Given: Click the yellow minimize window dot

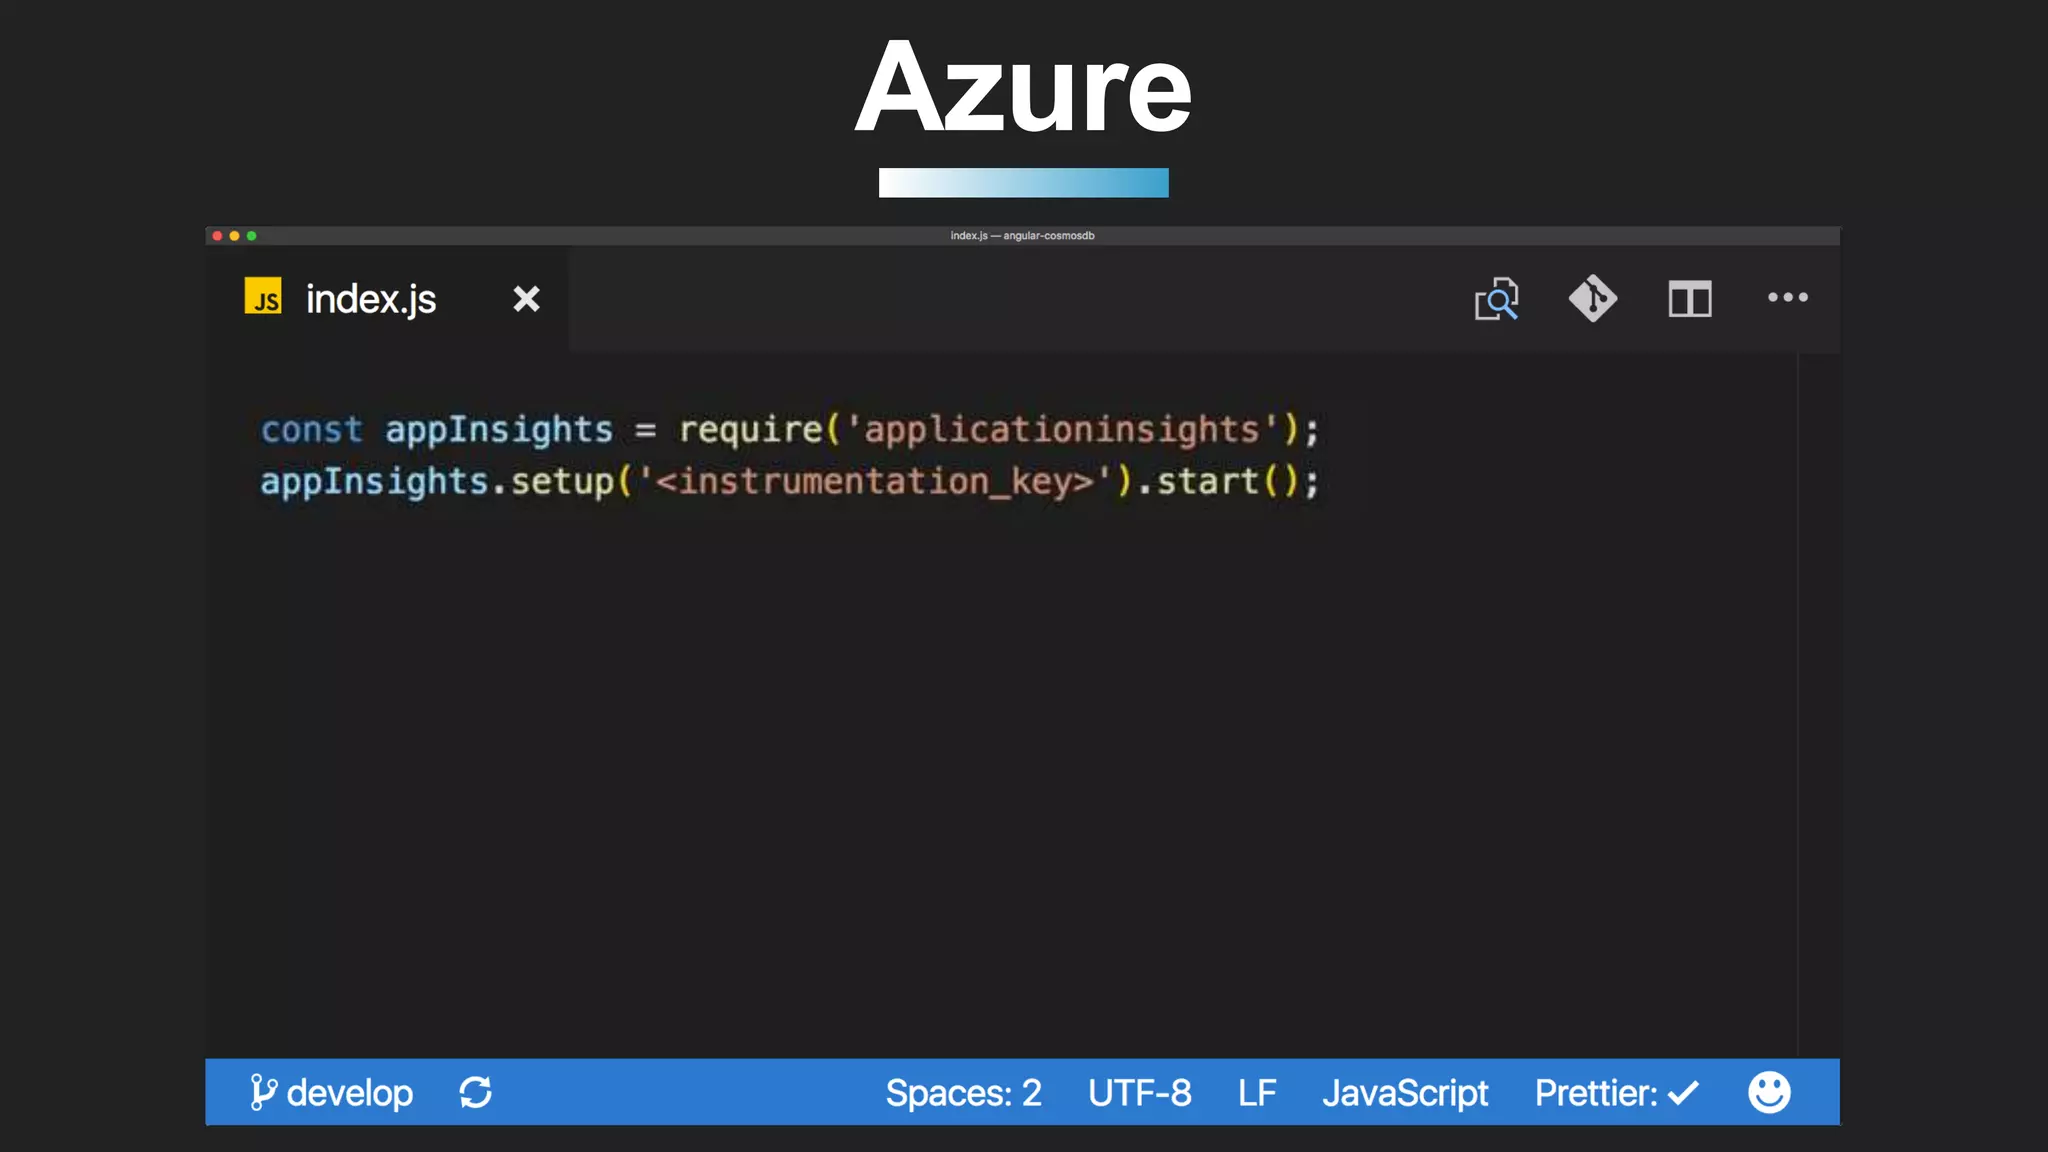Looking at the screenshot, I should 234,236.
